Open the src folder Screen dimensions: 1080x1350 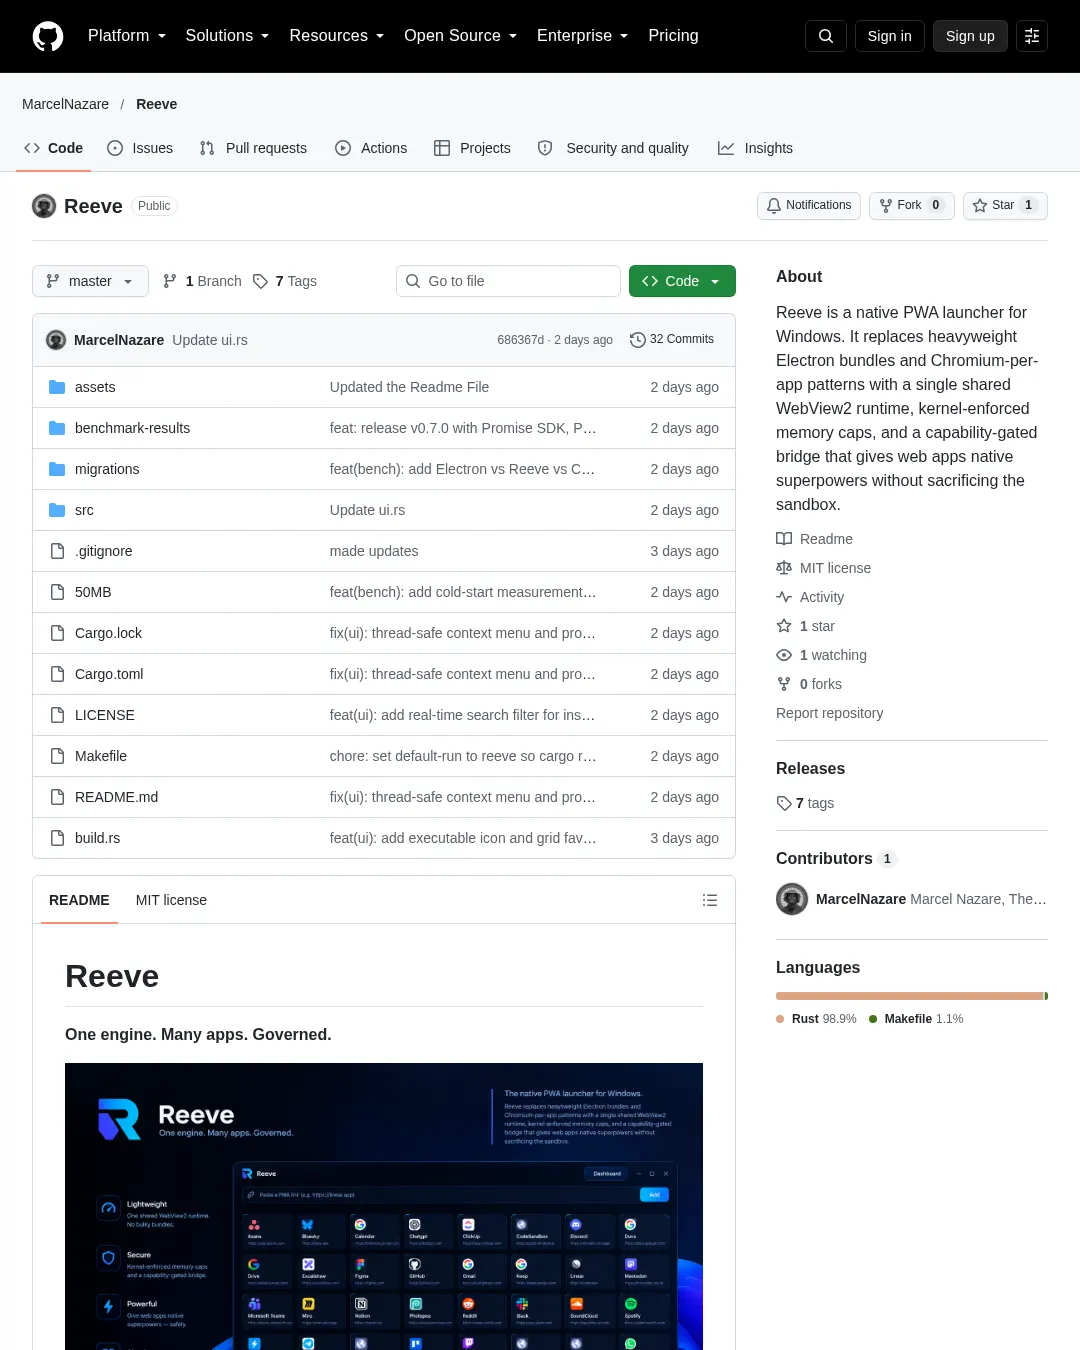click(x=84, y=510)
